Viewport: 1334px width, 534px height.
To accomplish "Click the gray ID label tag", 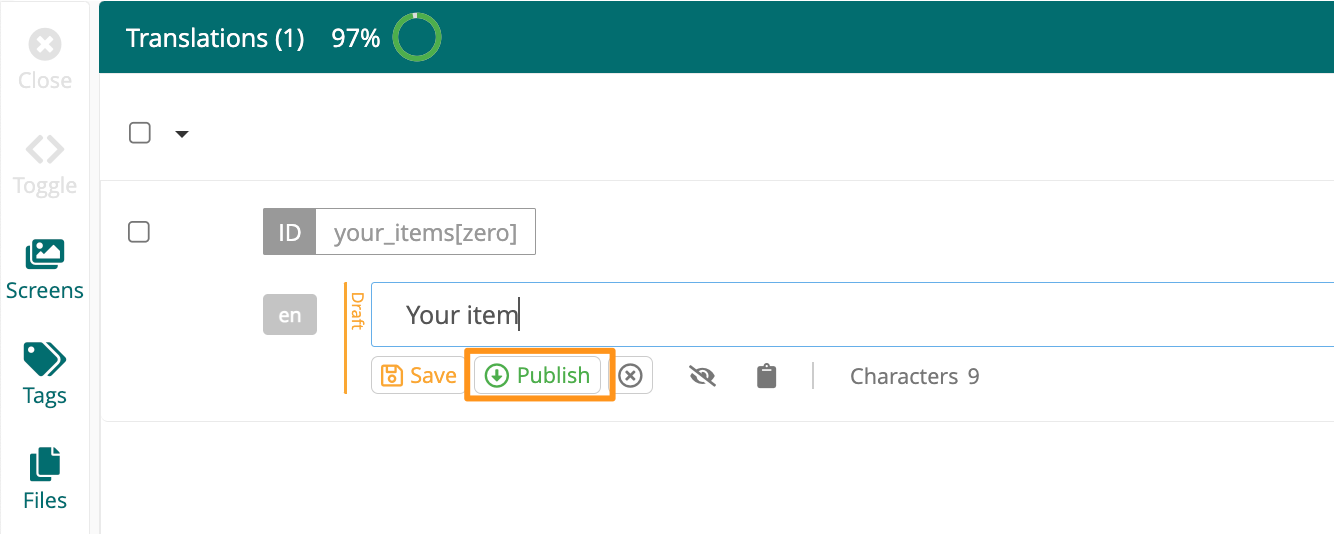I will tap(290, 232).
